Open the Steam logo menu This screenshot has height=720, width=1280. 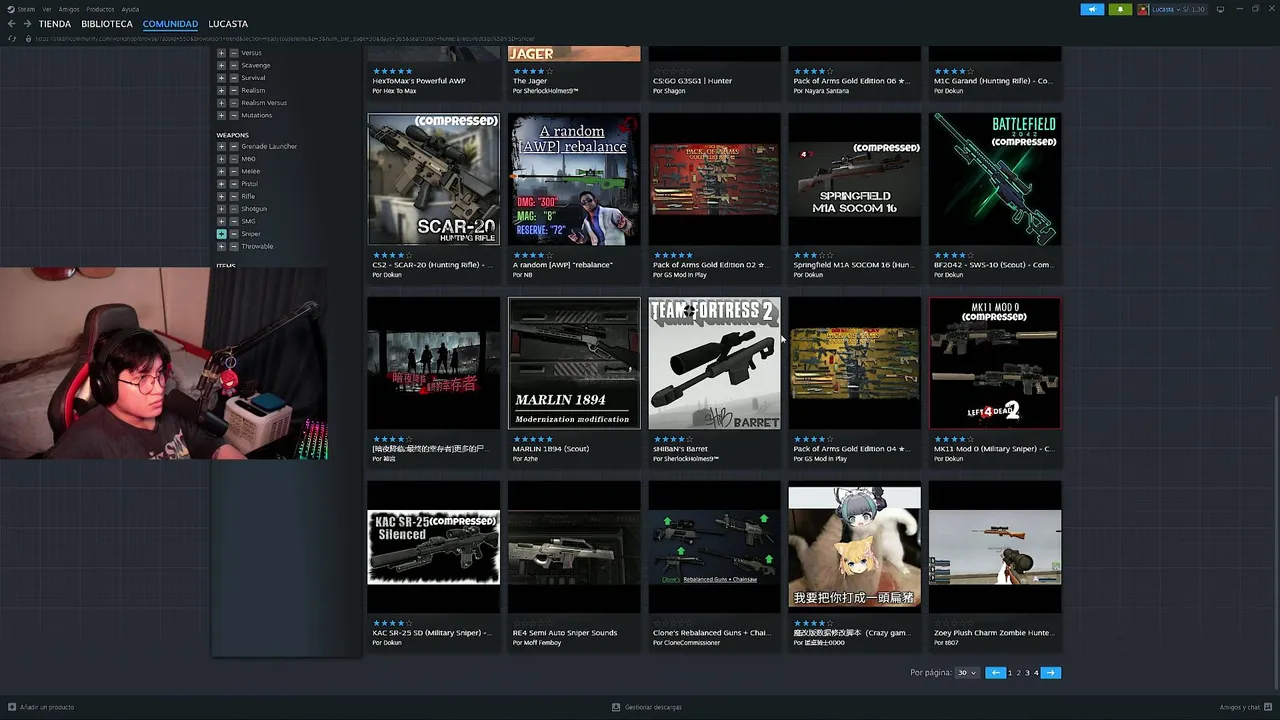(x=11, y=9)
